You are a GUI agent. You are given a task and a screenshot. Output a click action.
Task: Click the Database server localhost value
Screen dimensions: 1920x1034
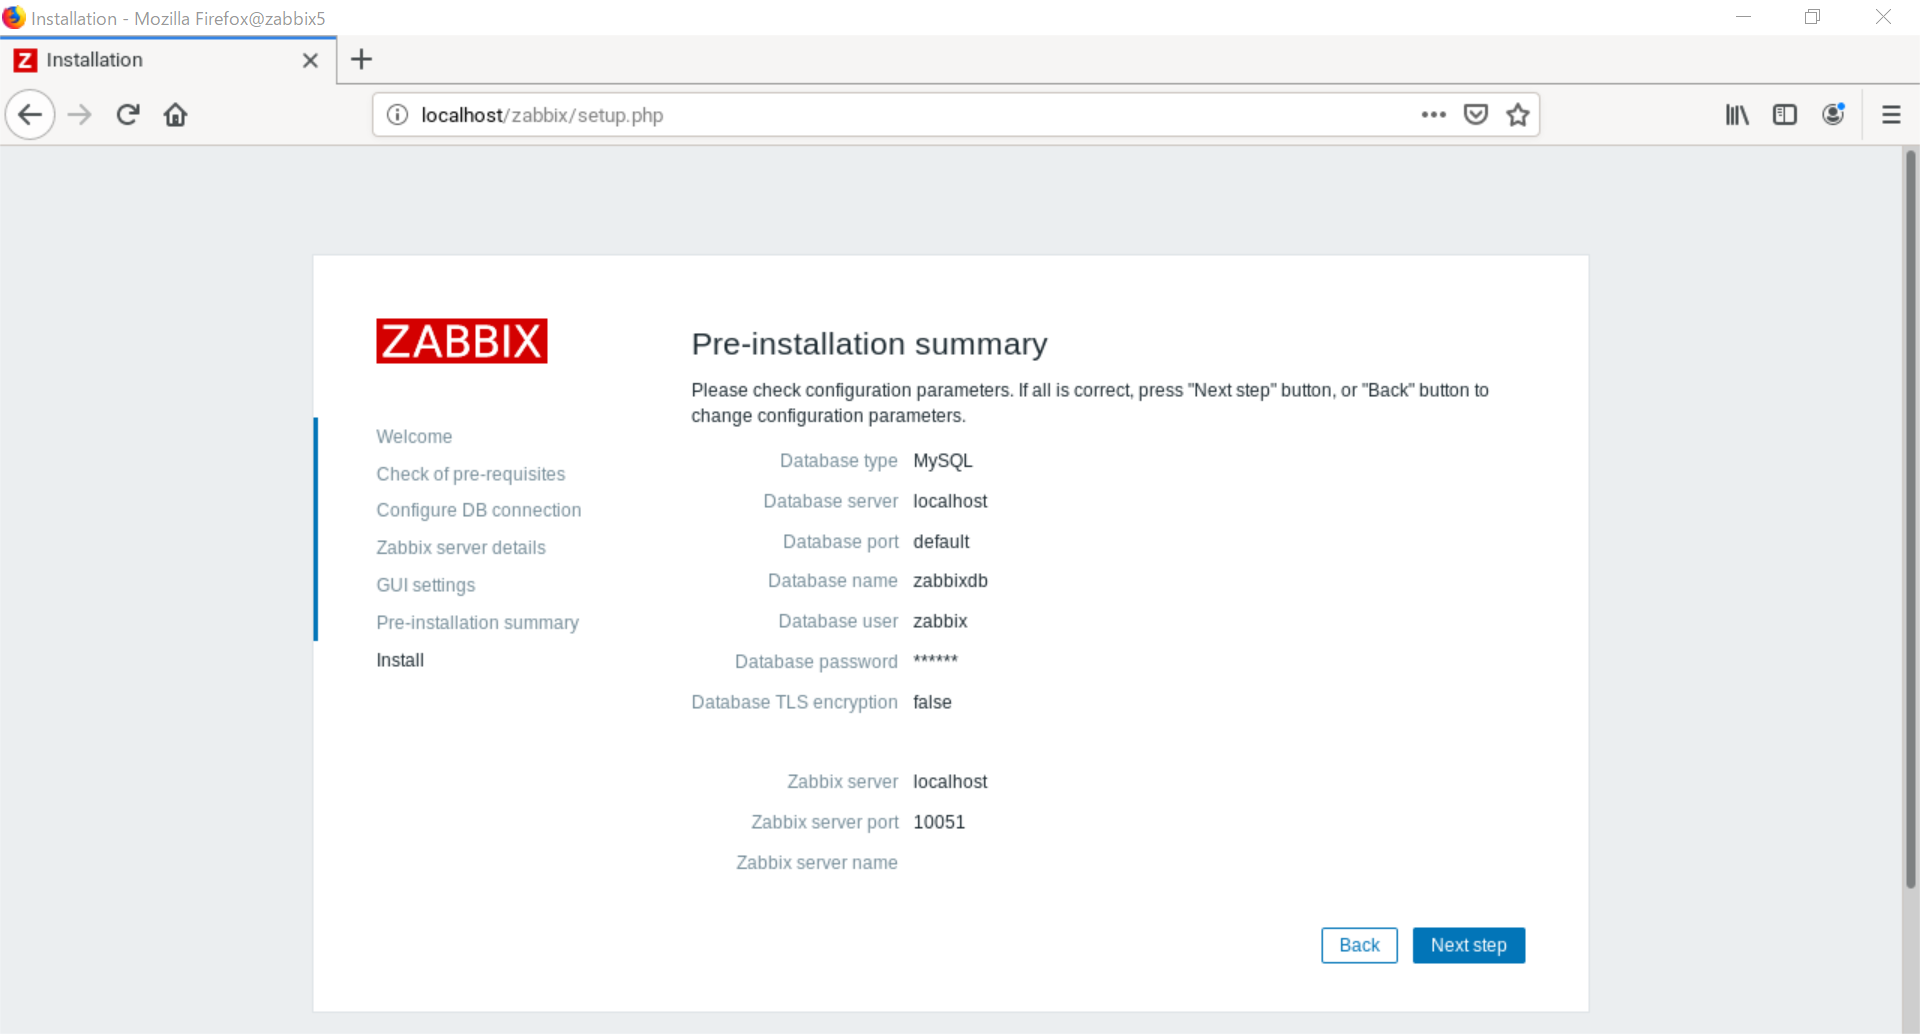(x=950, y=501)
